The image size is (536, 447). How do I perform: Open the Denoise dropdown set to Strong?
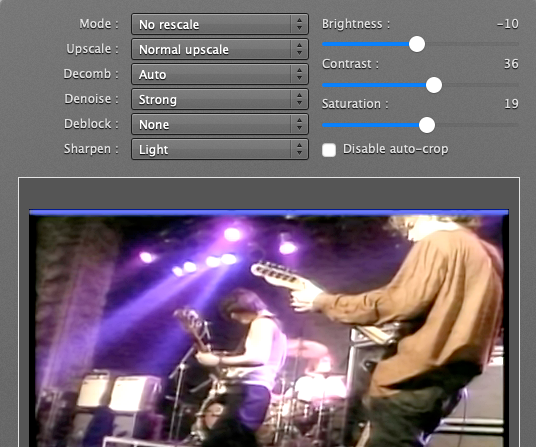pyautogui.click(x=220, y=99)
